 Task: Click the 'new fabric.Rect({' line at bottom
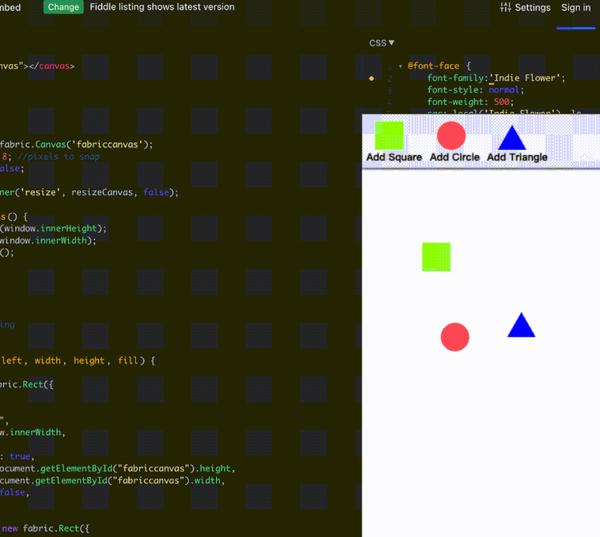point(45,529)
